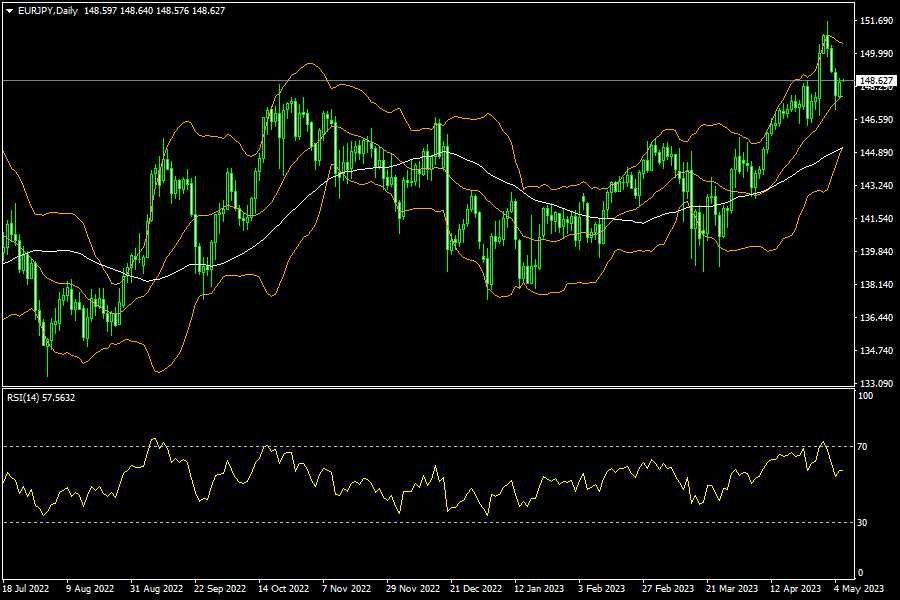Click the 138.140 price scale value

click(x=876, y=284)
